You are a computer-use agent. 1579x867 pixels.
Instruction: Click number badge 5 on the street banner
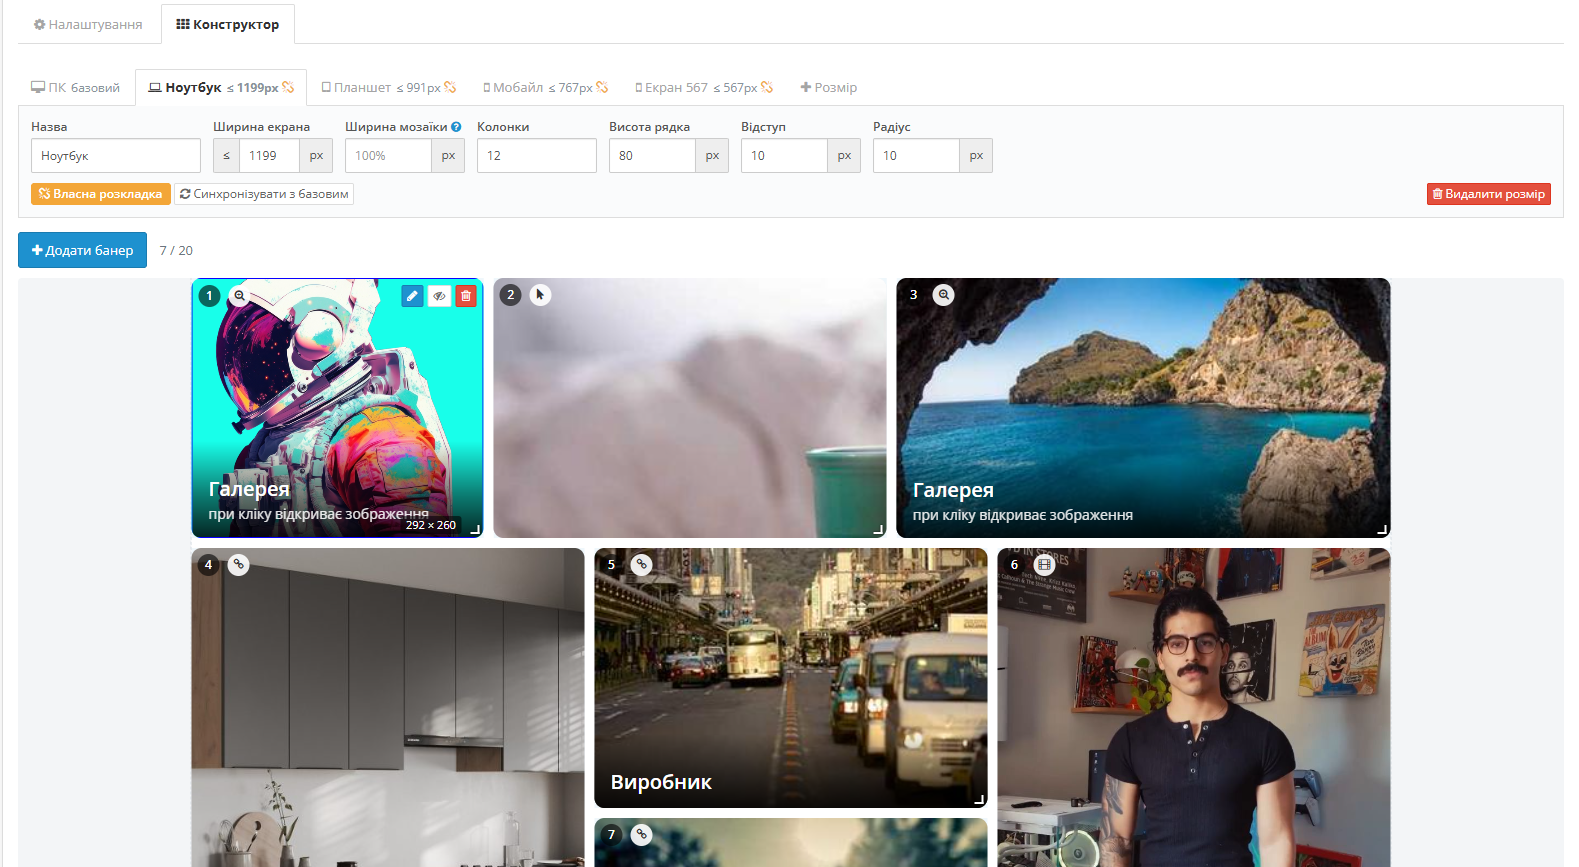tap(611, 565)
